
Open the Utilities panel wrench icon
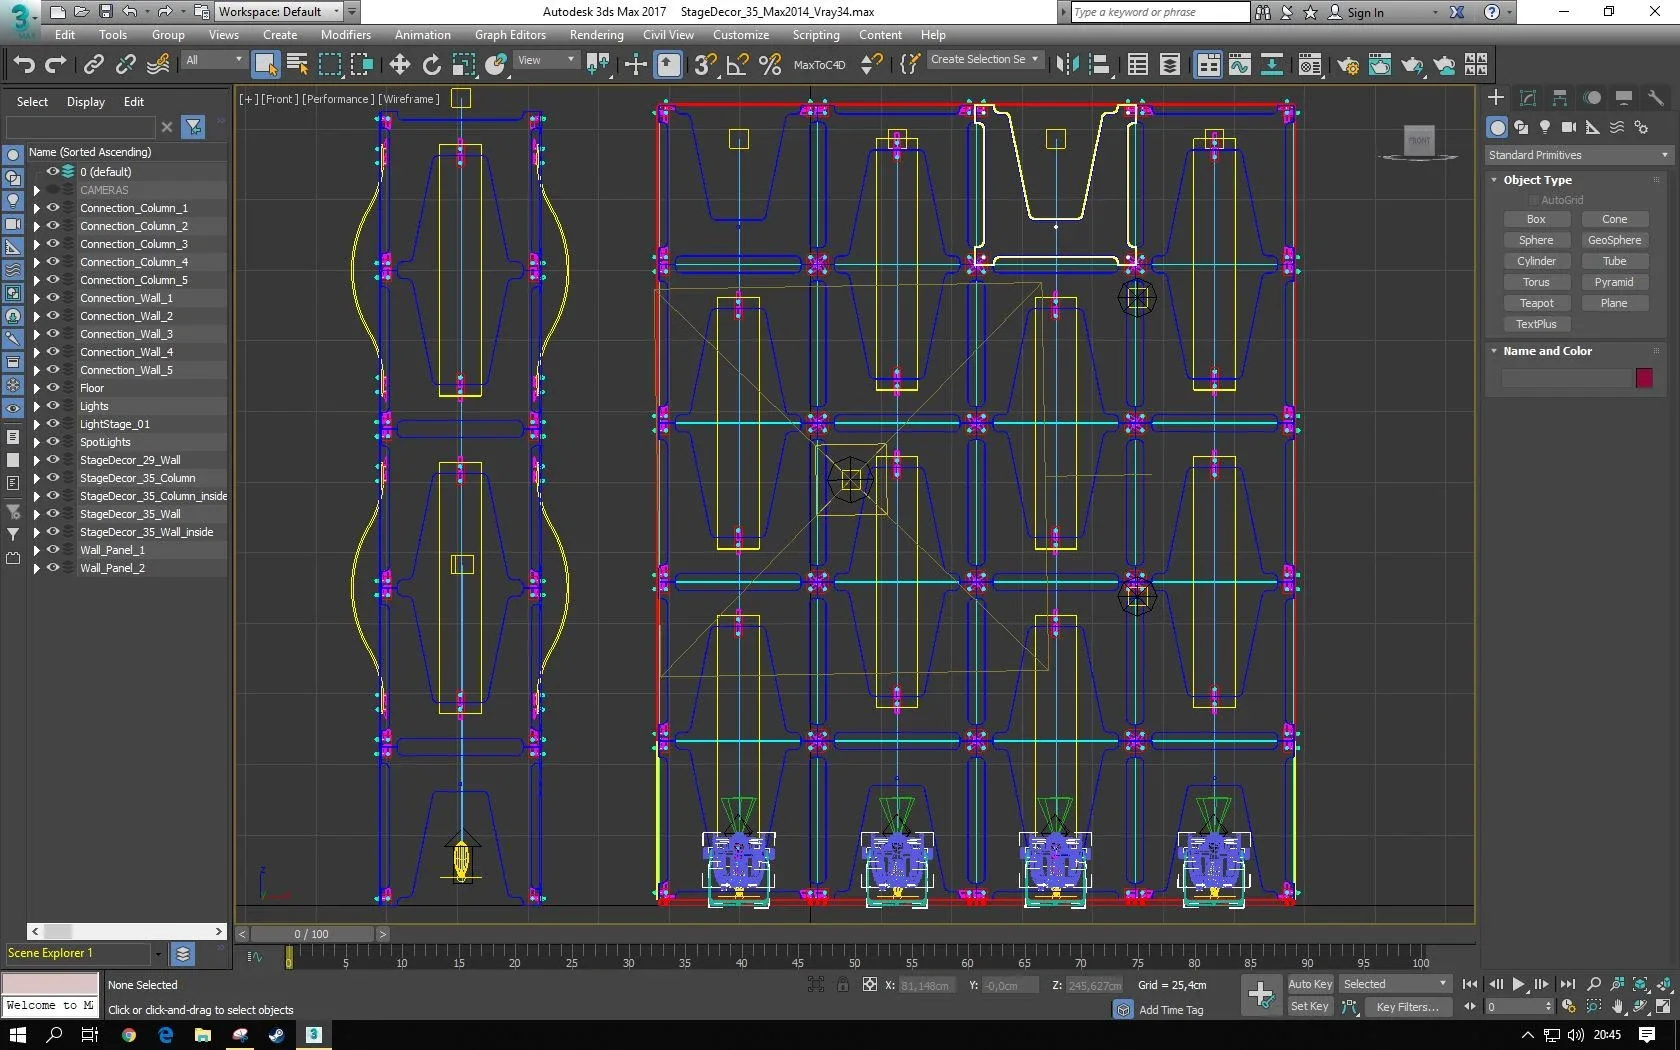1656,97
